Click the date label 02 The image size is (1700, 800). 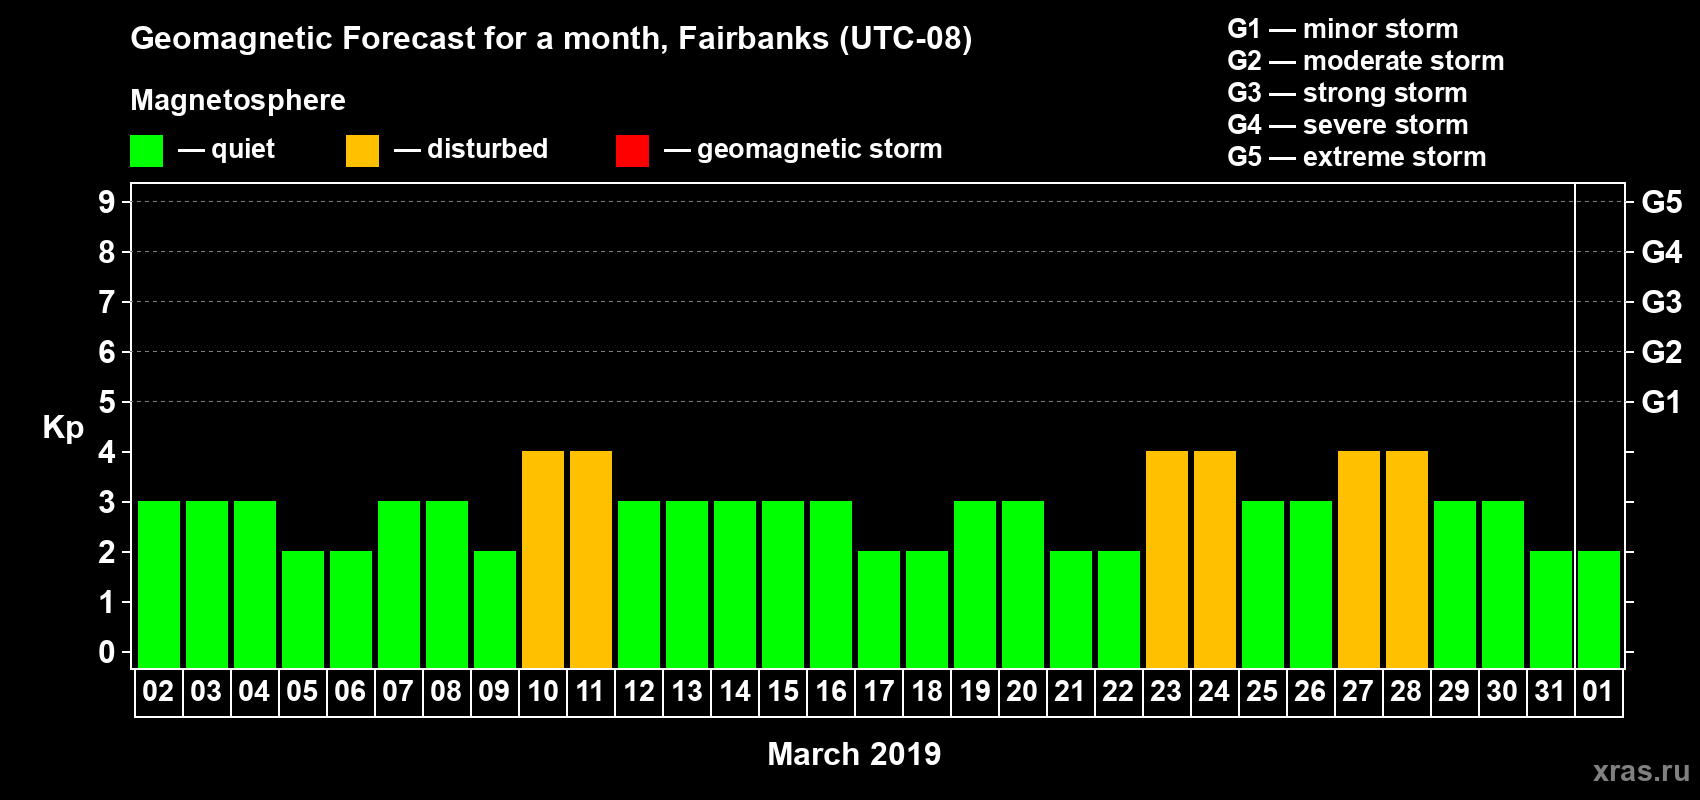click(x=158, y=691)
